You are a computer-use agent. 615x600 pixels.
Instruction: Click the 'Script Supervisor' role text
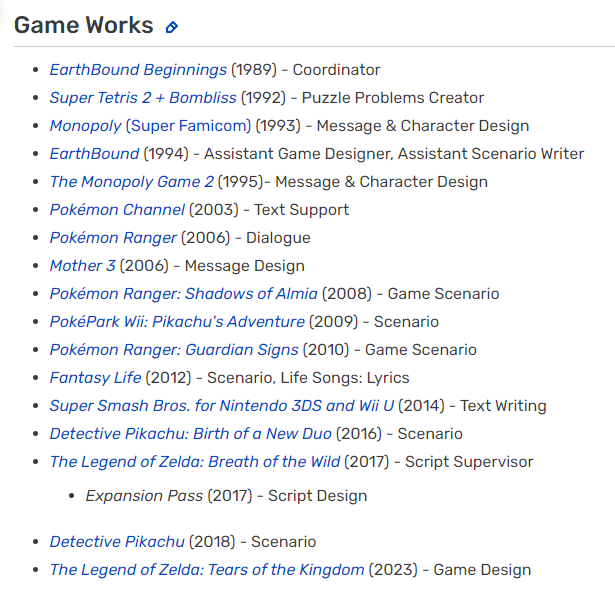click(469, 462)
